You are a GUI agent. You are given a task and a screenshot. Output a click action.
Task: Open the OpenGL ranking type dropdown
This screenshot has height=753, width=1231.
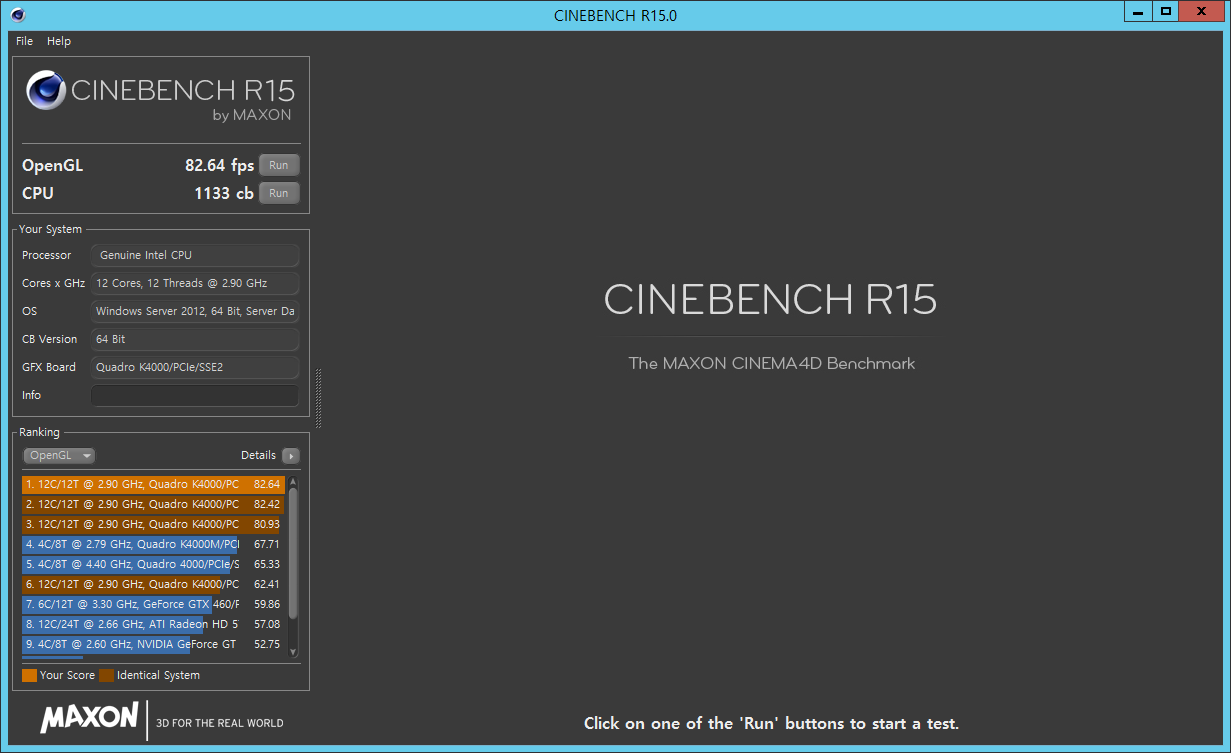60,455
